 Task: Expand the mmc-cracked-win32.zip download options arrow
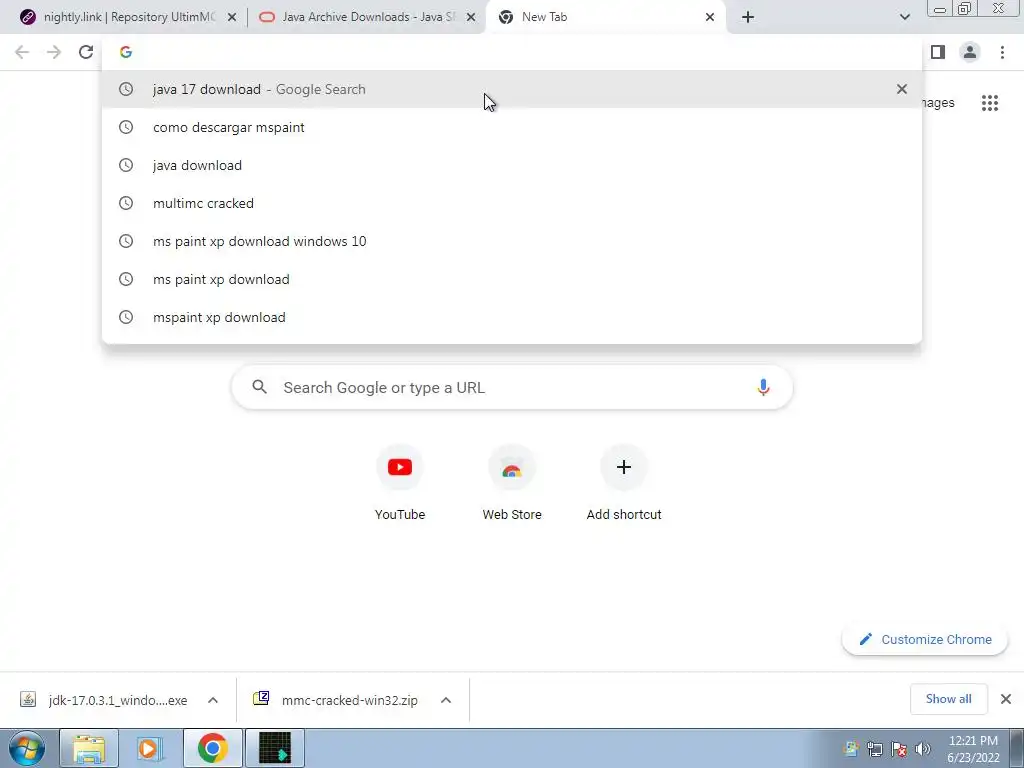446,700
